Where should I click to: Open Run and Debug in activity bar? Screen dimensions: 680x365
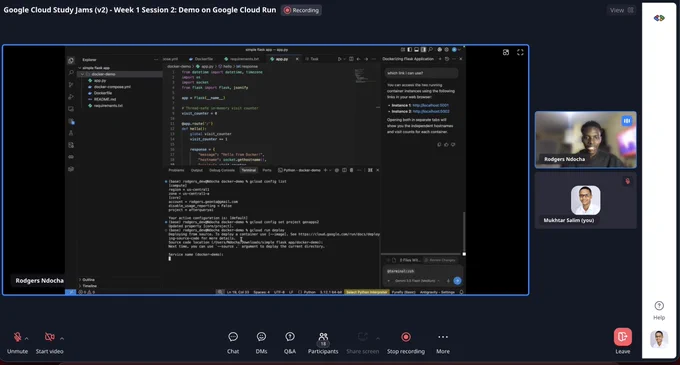point(71,97)
